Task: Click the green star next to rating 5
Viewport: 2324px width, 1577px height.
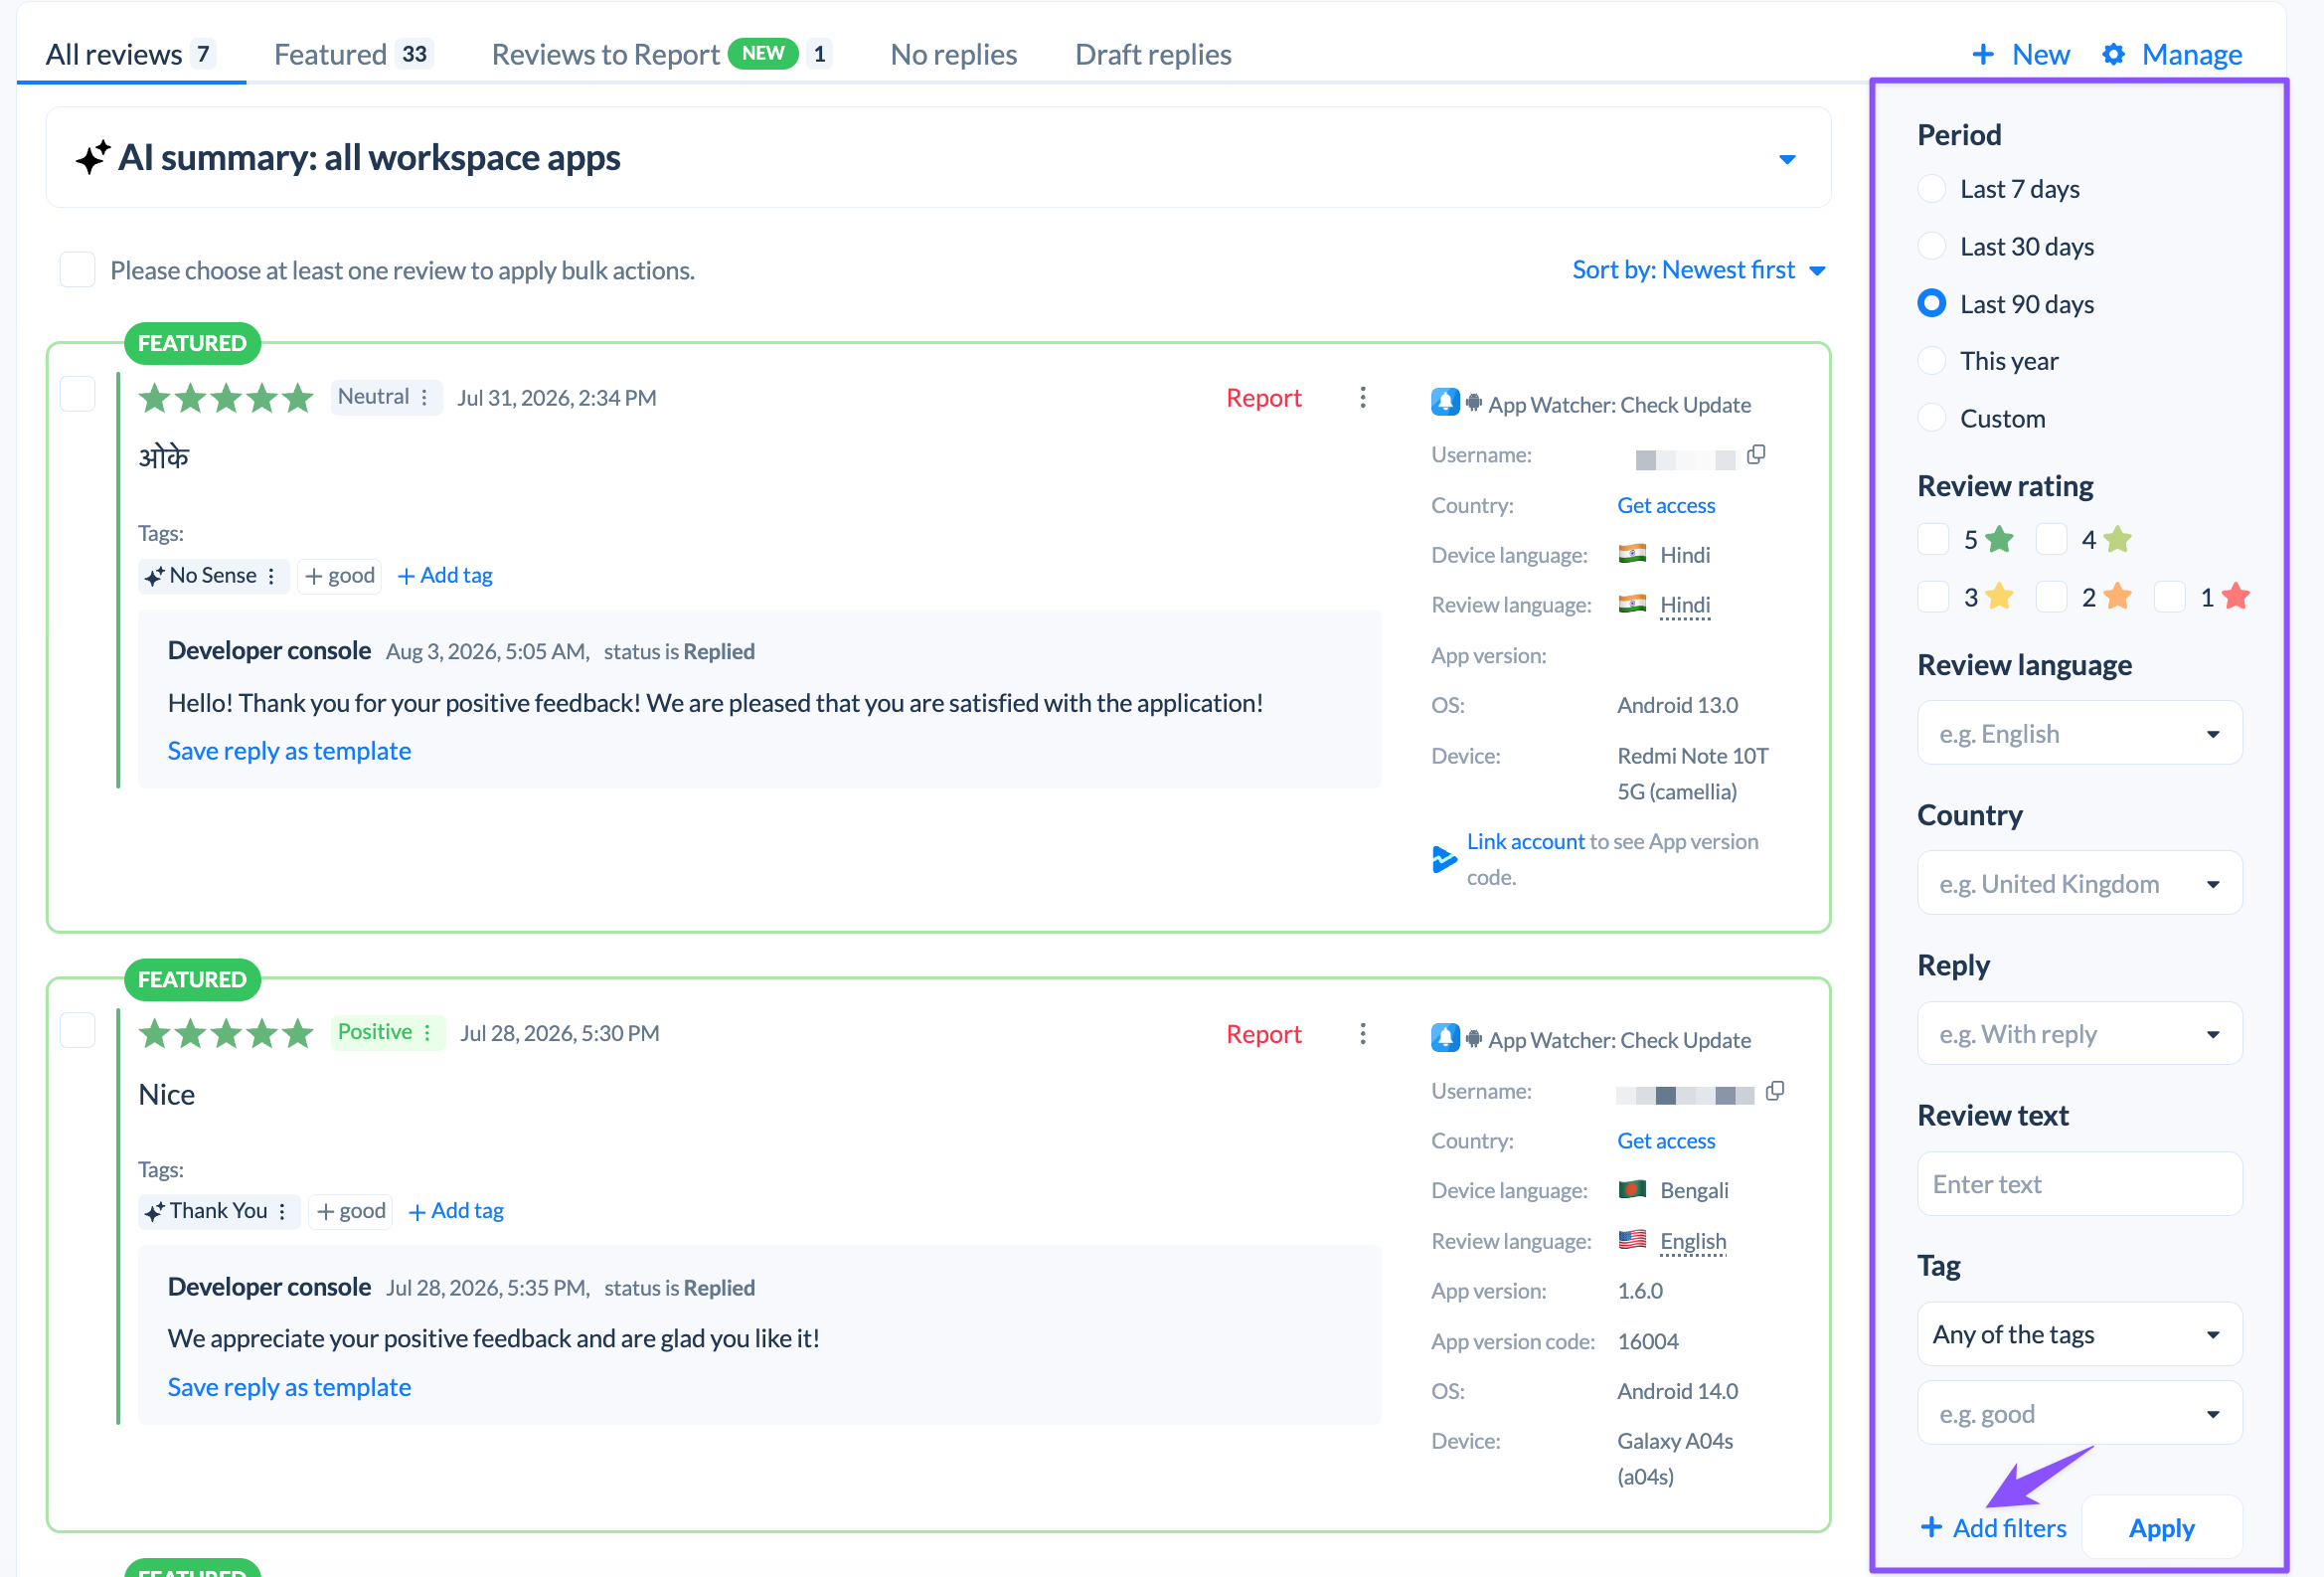Action: pos(1998,540)
